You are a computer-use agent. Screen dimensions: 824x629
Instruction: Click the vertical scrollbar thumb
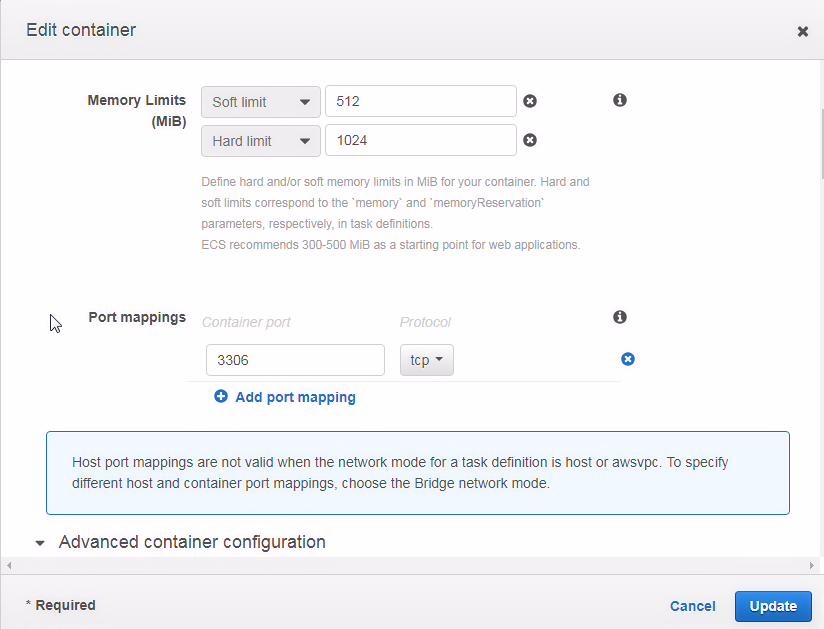click(822, 145)
